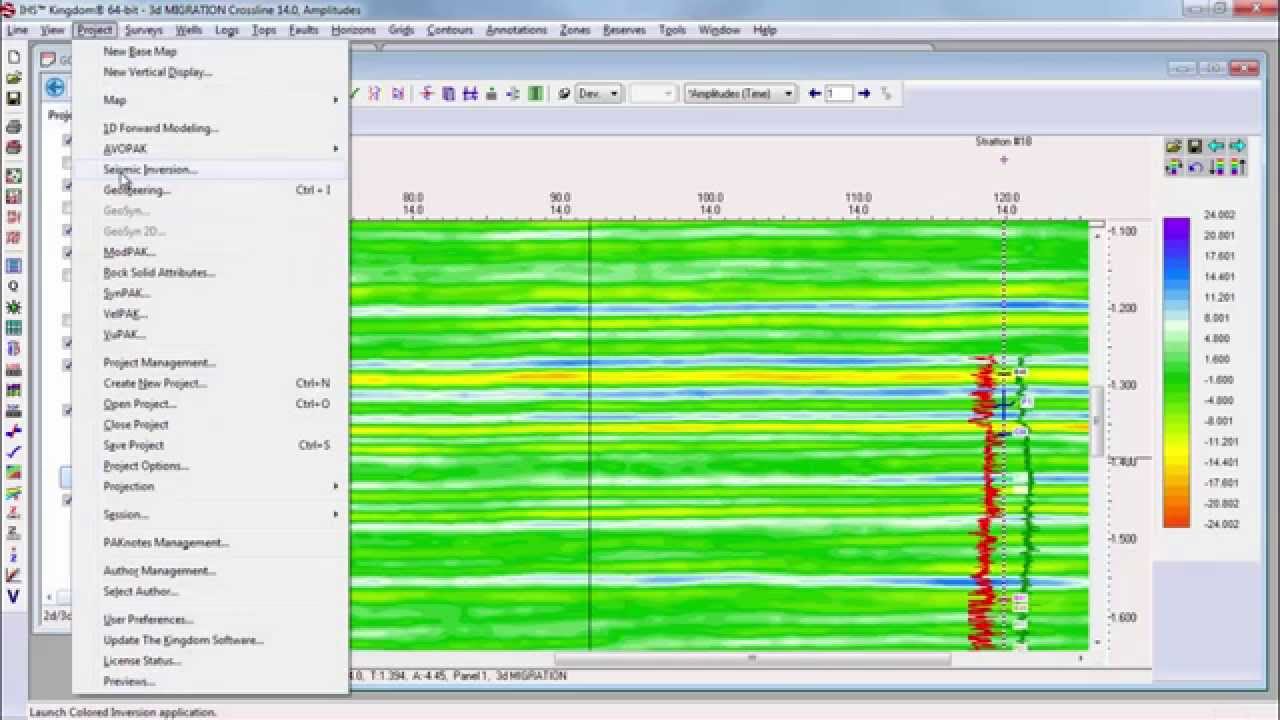Click the purple top of the color bar
The height and width of the screenshot is (720, 1280).
pos(1177,224)
